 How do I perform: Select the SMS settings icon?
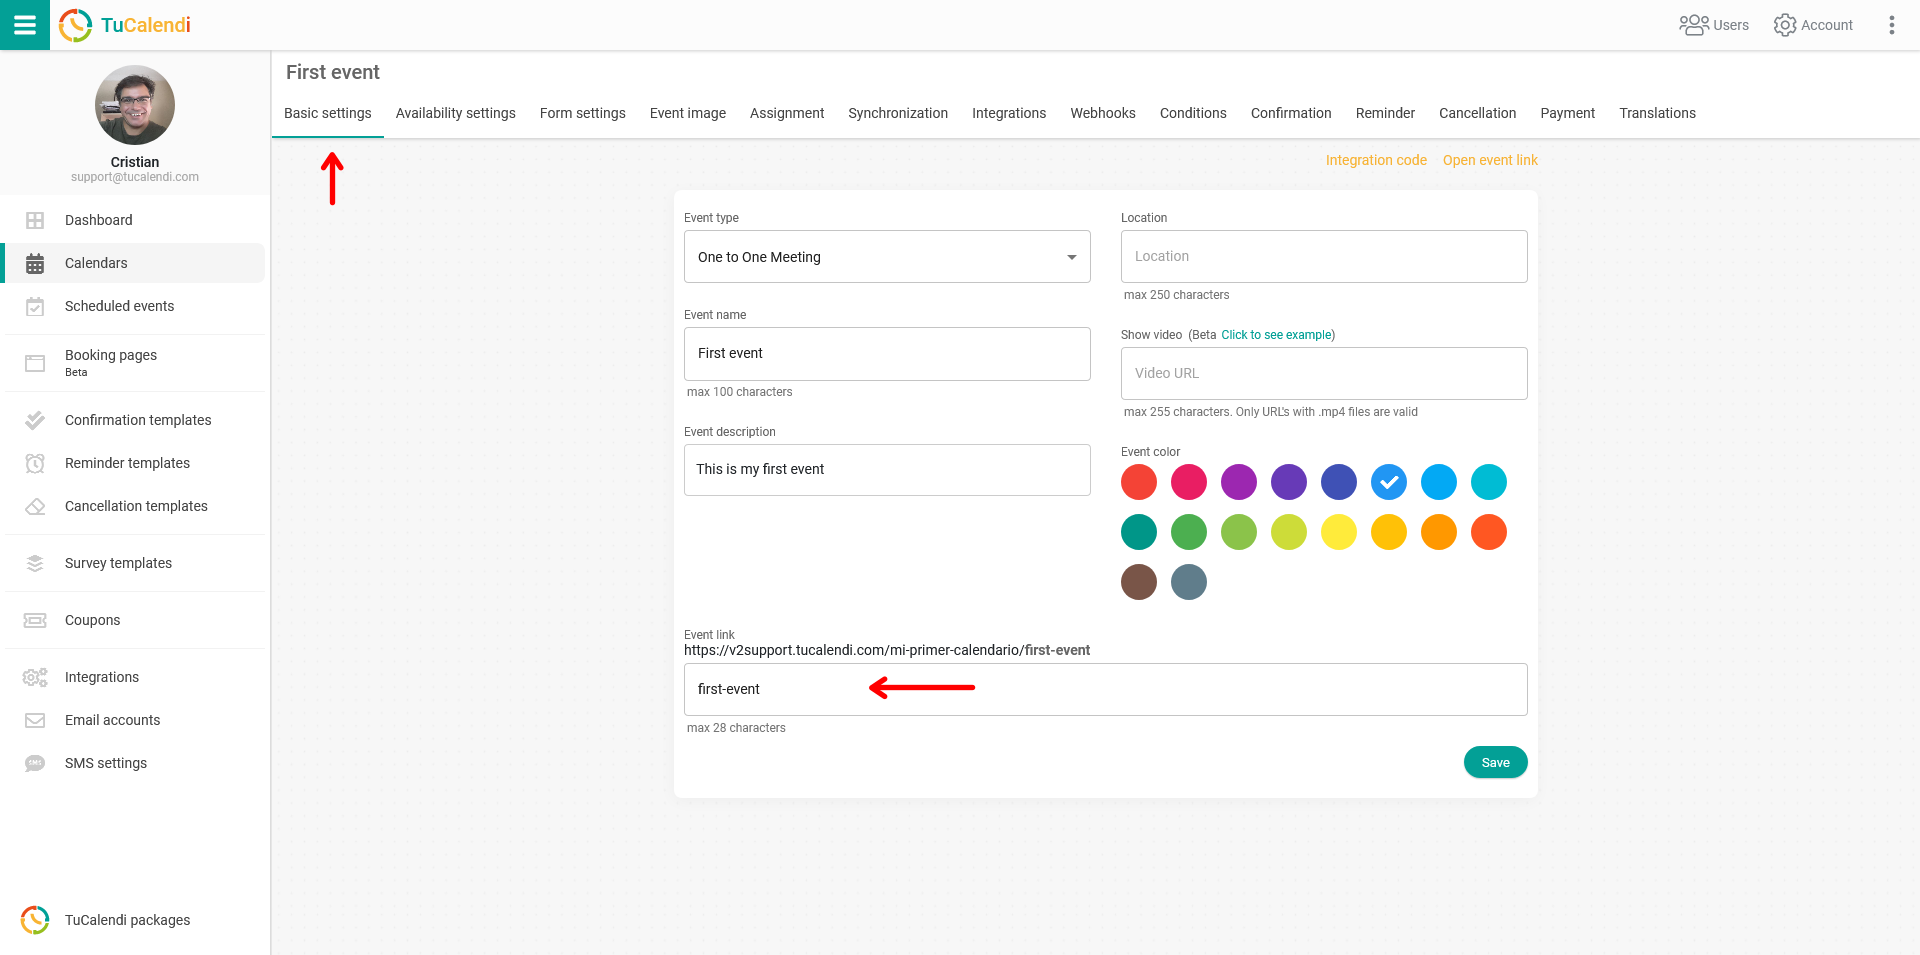tap(35, 763)
